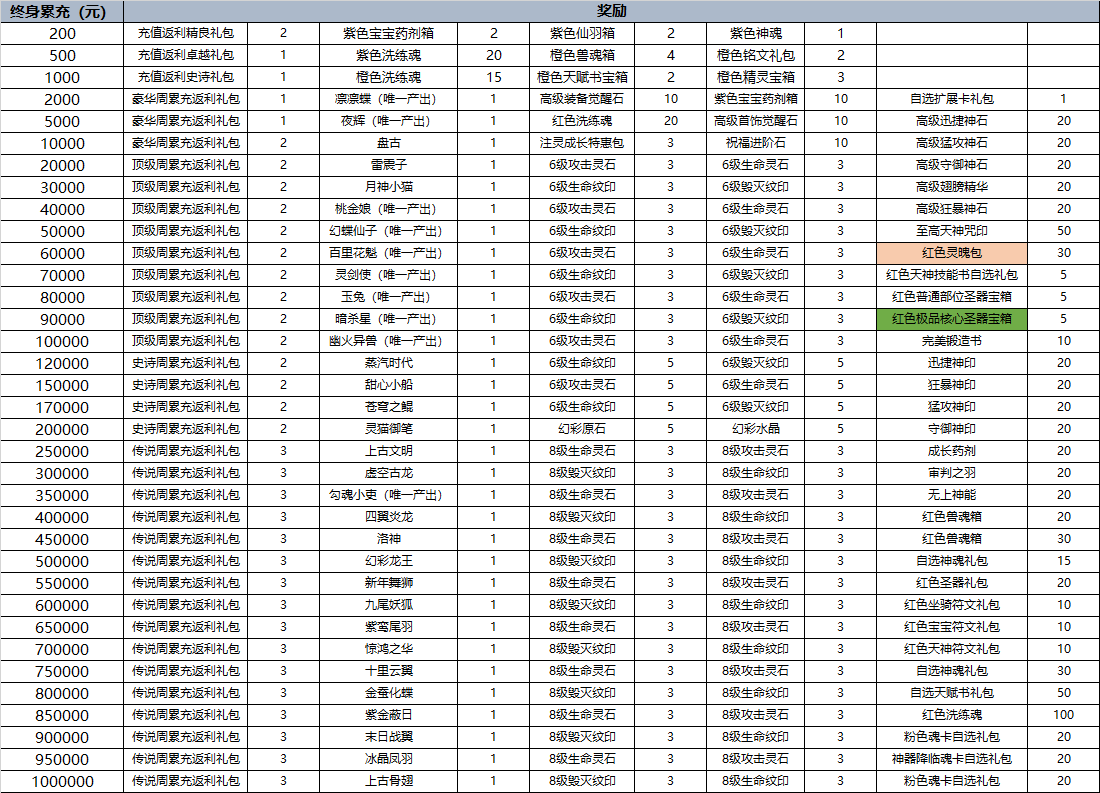The image size is (1100, 793).
Task: Select the 橙色天赋书宝箱 cell
Action: [582, 77]
